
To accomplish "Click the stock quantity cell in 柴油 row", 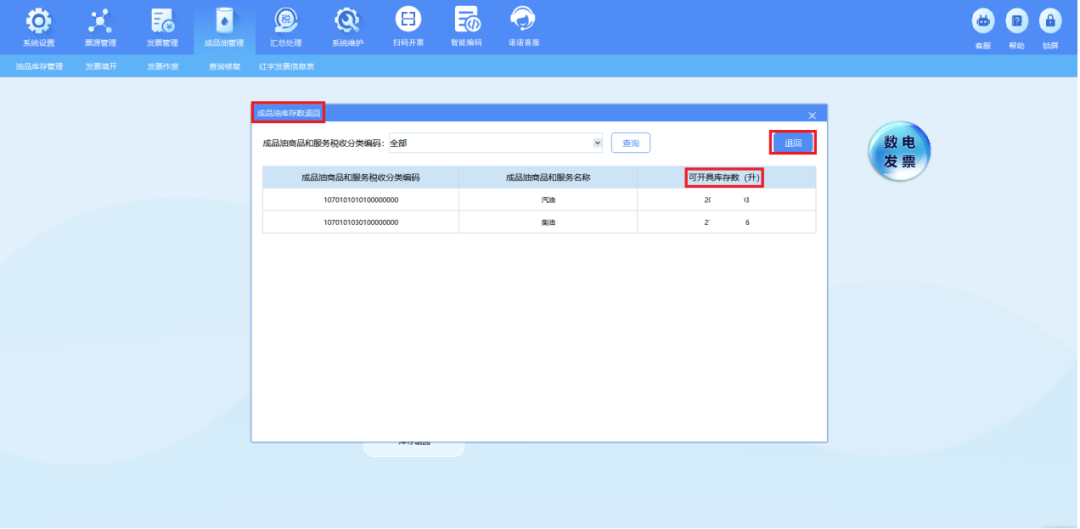I will coord(726,222).
